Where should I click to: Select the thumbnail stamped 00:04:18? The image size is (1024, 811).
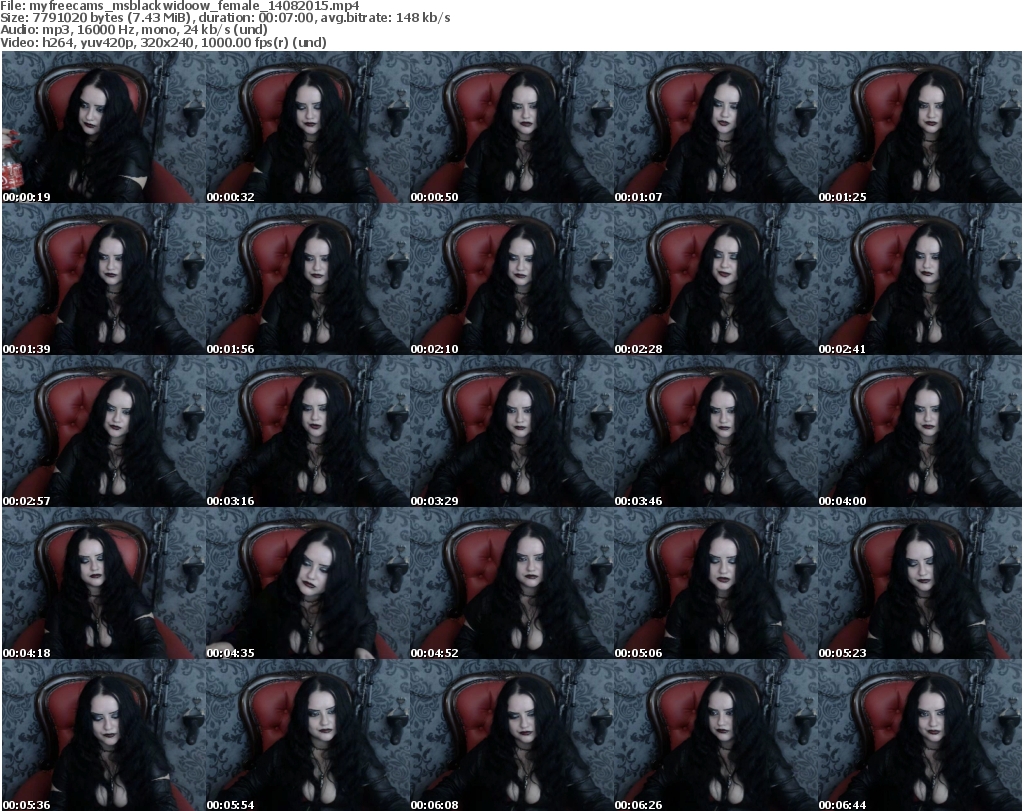point(104,583)
